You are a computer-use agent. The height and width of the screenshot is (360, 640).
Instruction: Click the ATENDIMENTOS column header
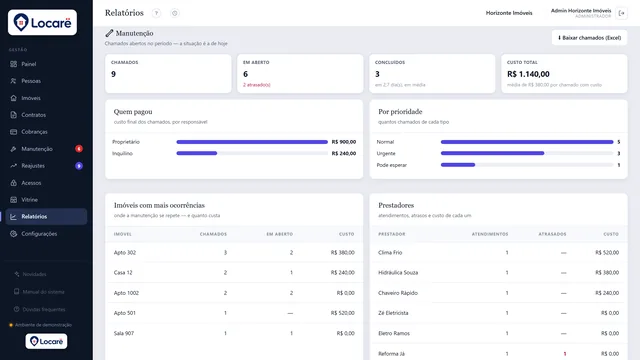[x=490, y=234]
